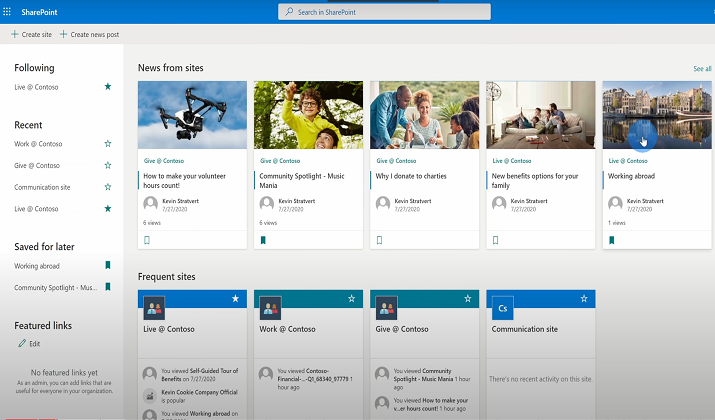
Task: Click See all news link
Action: 702,68
